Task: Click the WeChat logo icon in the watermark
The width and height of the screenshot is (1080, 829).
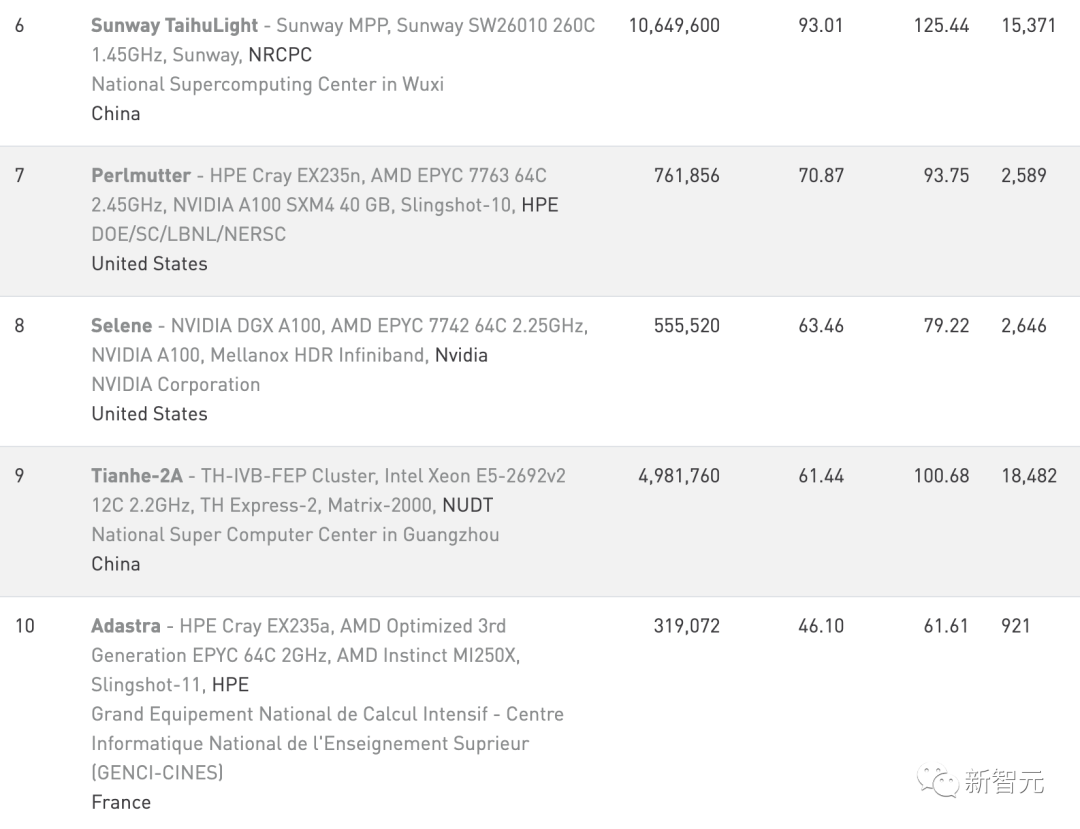Action: click(x=937, y=778)
